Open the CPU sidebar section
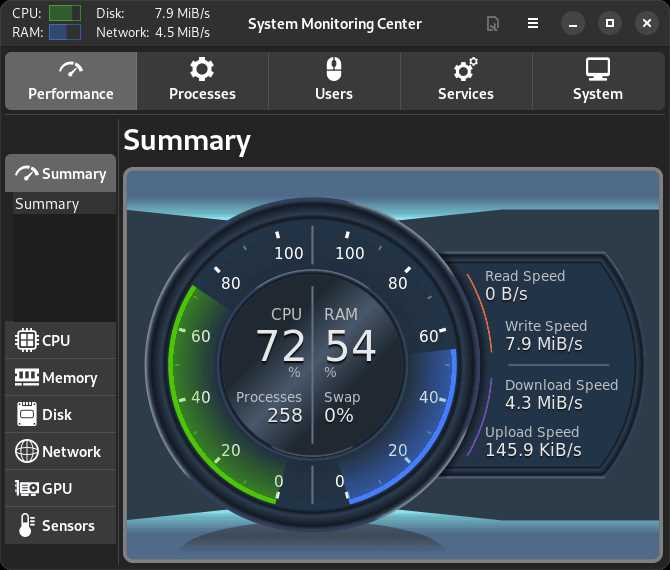 60,341
